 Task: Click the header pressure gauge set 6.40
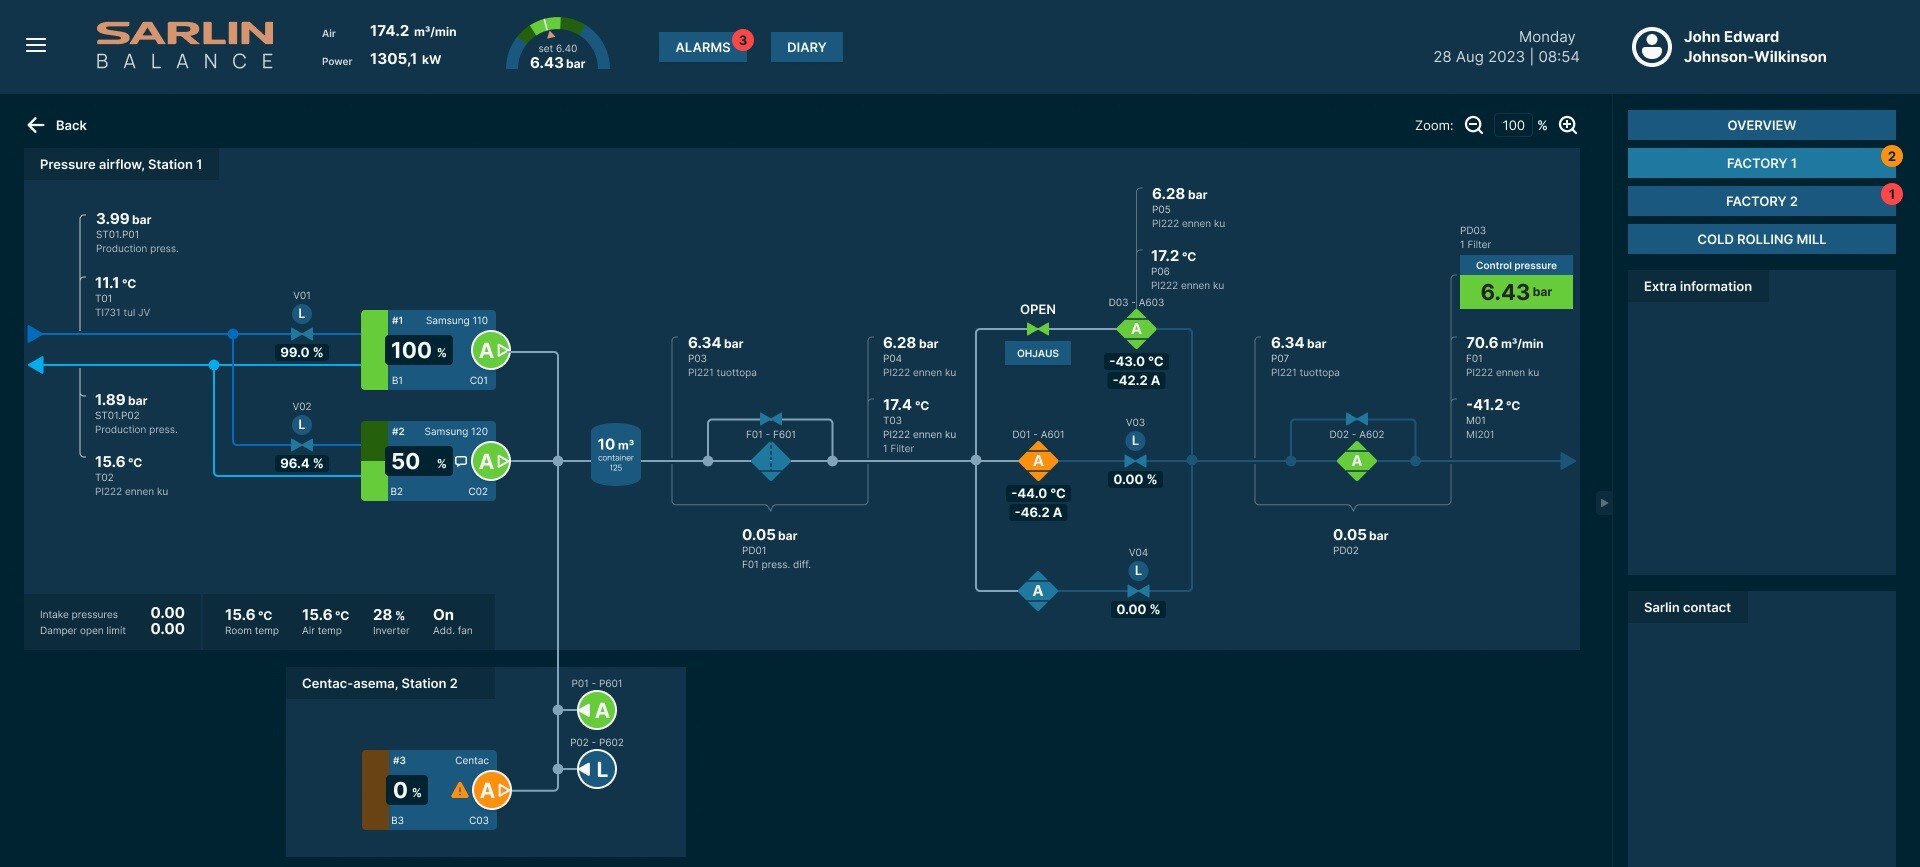pyautogui.click(x=557, y=47)
